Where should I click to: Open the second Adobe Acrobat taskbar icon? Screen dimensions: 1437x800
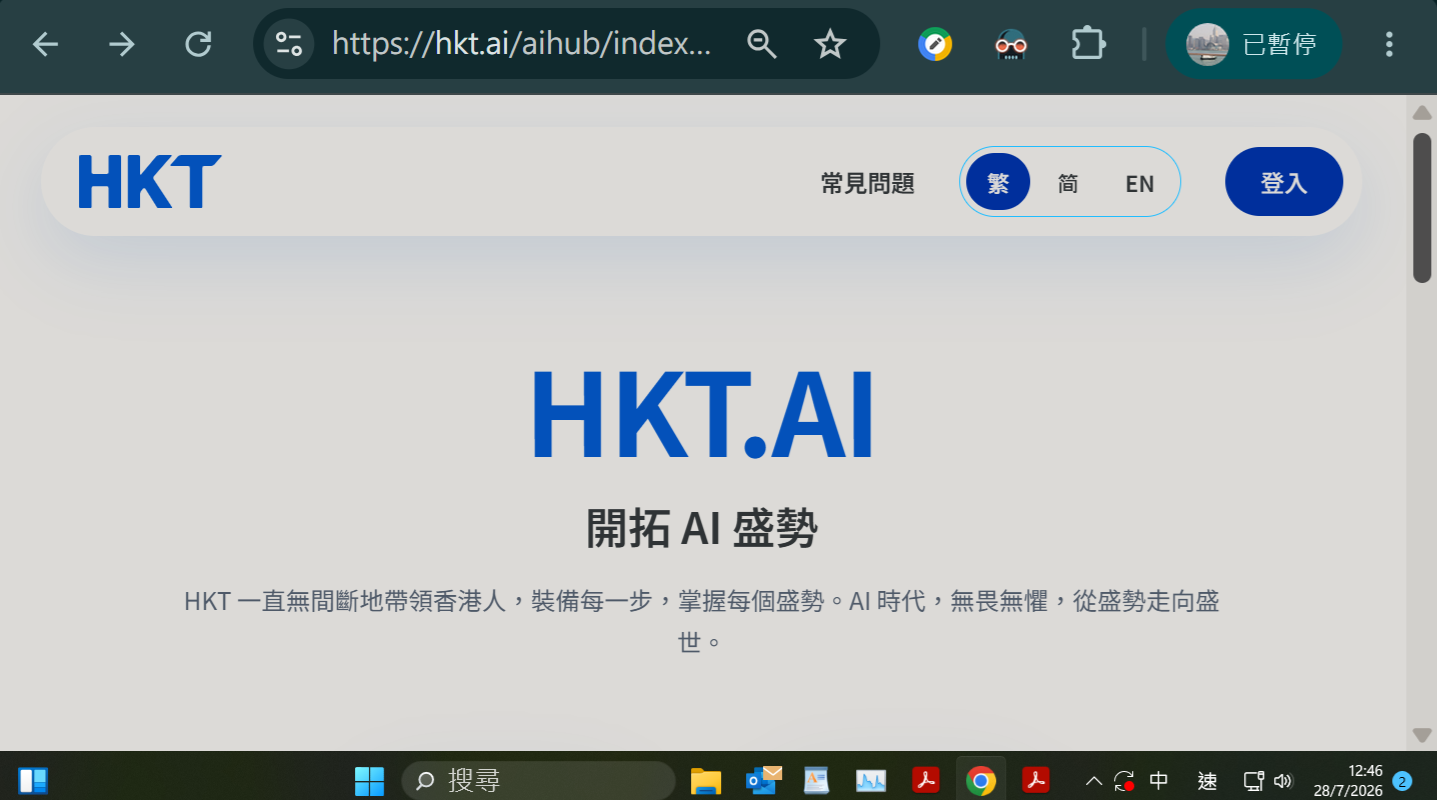coord(1035,780)
